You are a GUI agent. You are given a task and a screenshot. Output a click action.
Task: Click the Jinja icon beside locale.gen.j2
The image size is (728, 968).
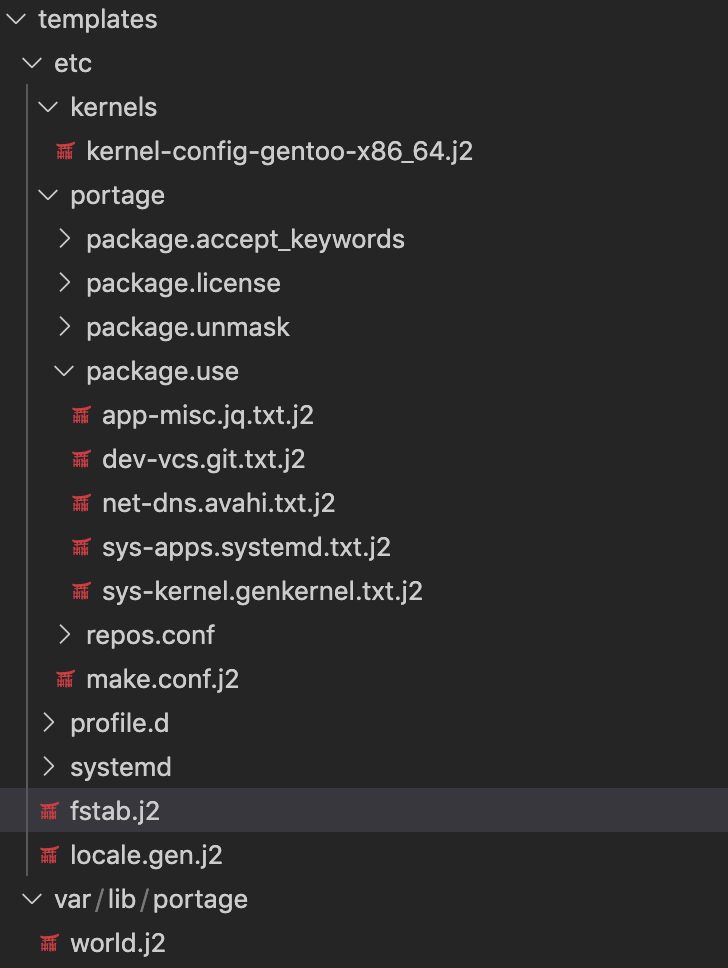[49, 855]
